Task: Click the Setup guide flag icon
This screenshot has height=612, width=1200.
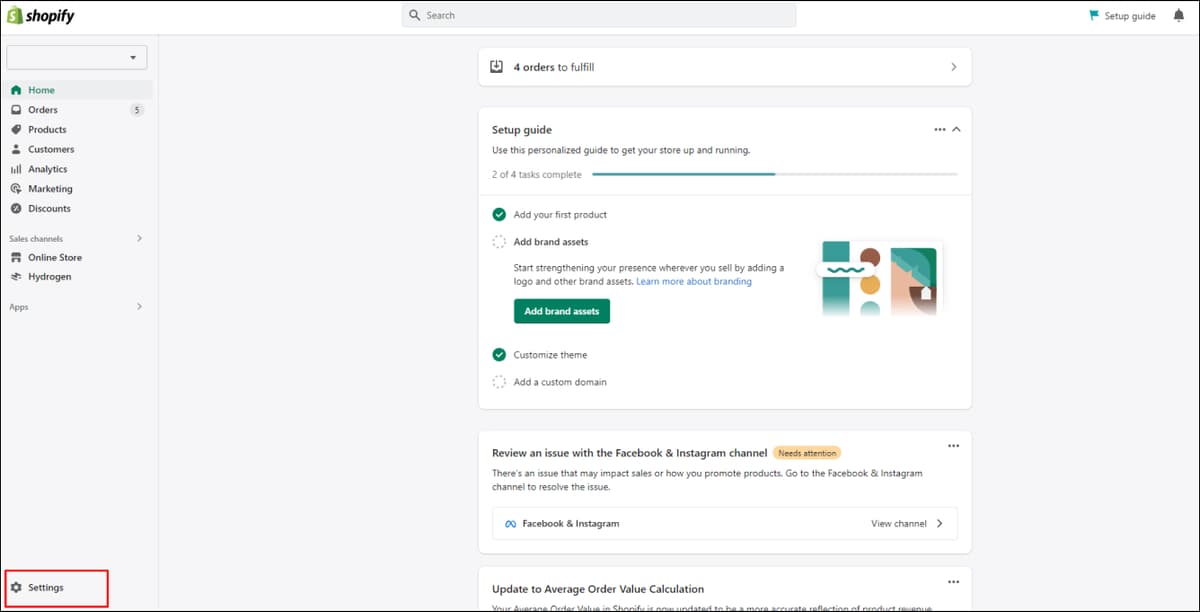Action: tap(1094, 16)
